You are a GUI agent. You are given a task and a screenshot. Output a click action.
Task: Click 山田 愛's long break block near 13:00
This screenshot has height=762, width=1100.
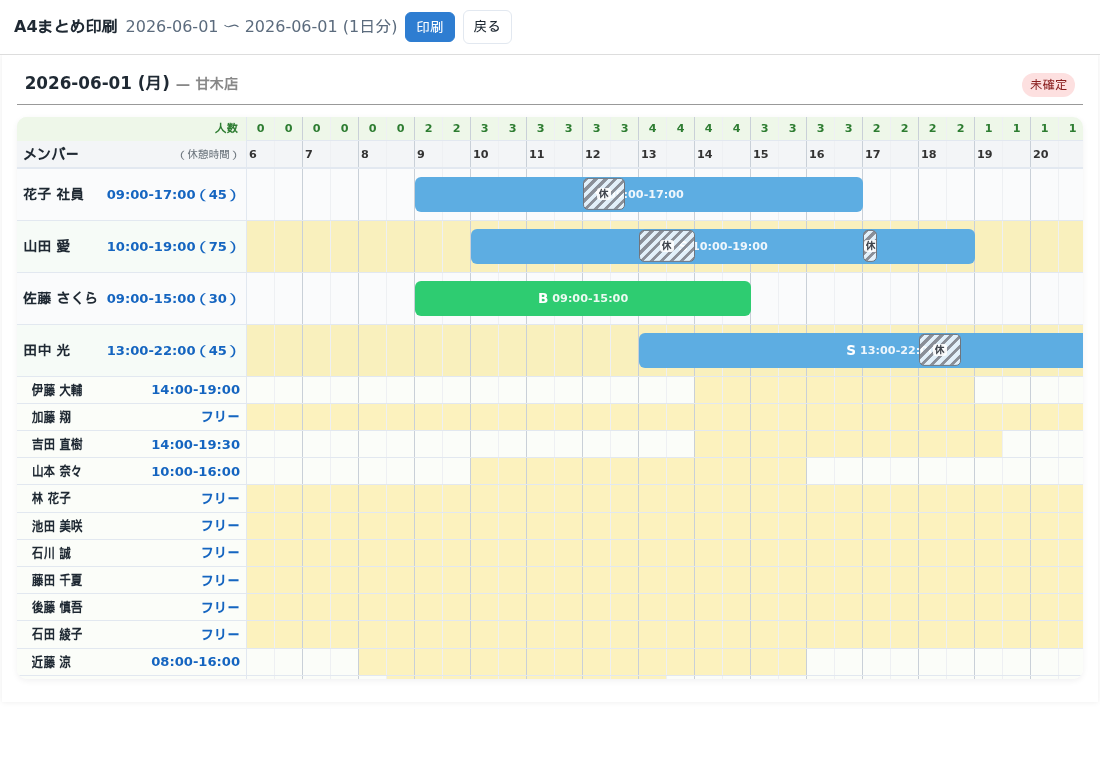666,246
